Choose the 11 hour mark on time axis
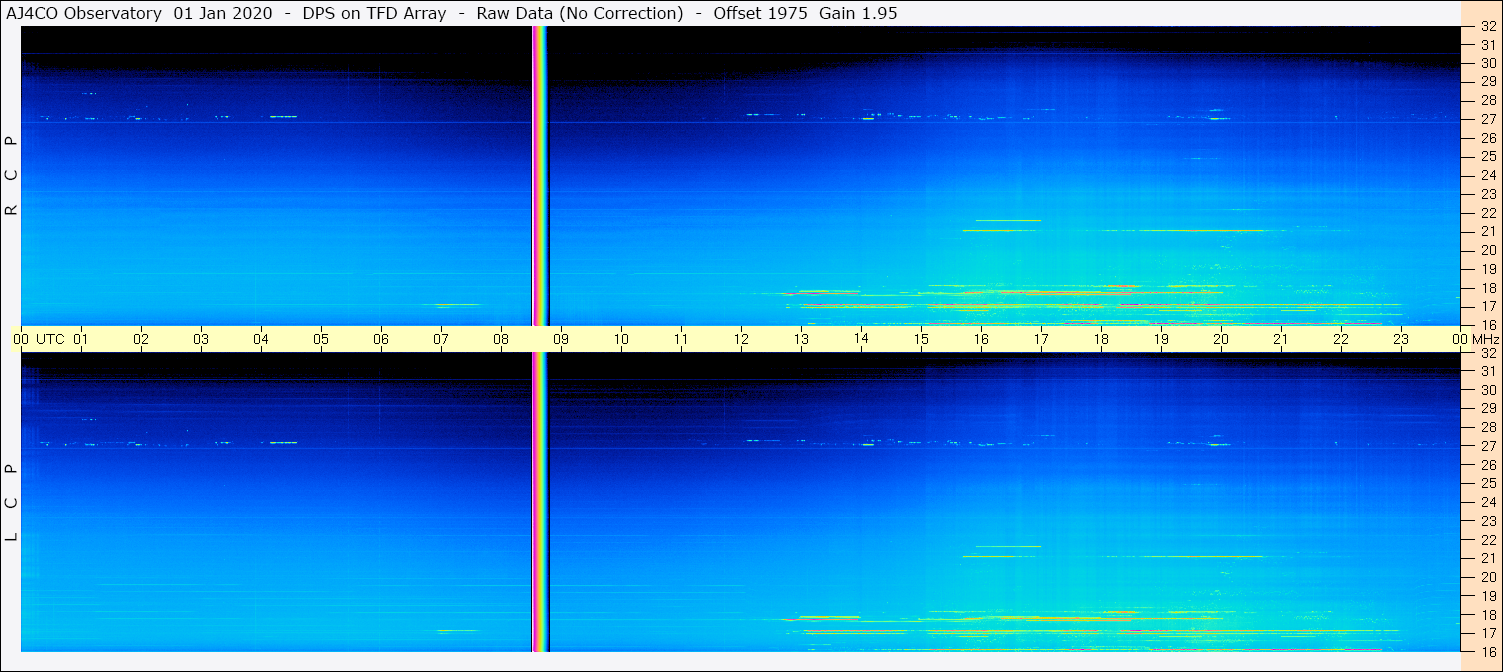Image resolution: width=1503 pixels, height=672 pixels. coord(681,339)
